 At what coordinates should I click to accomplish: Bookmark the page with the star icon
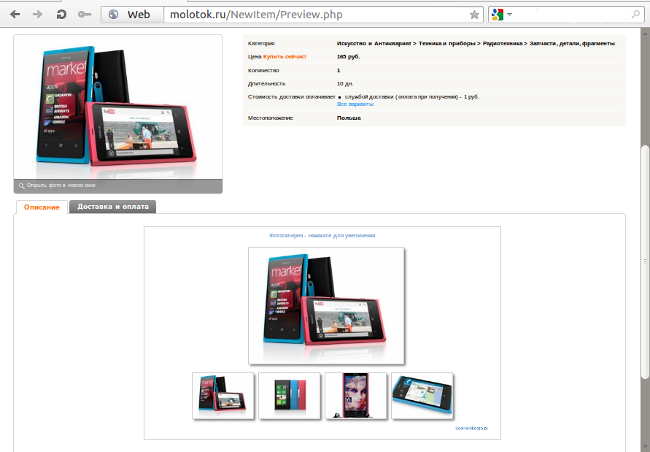point(474,15)
